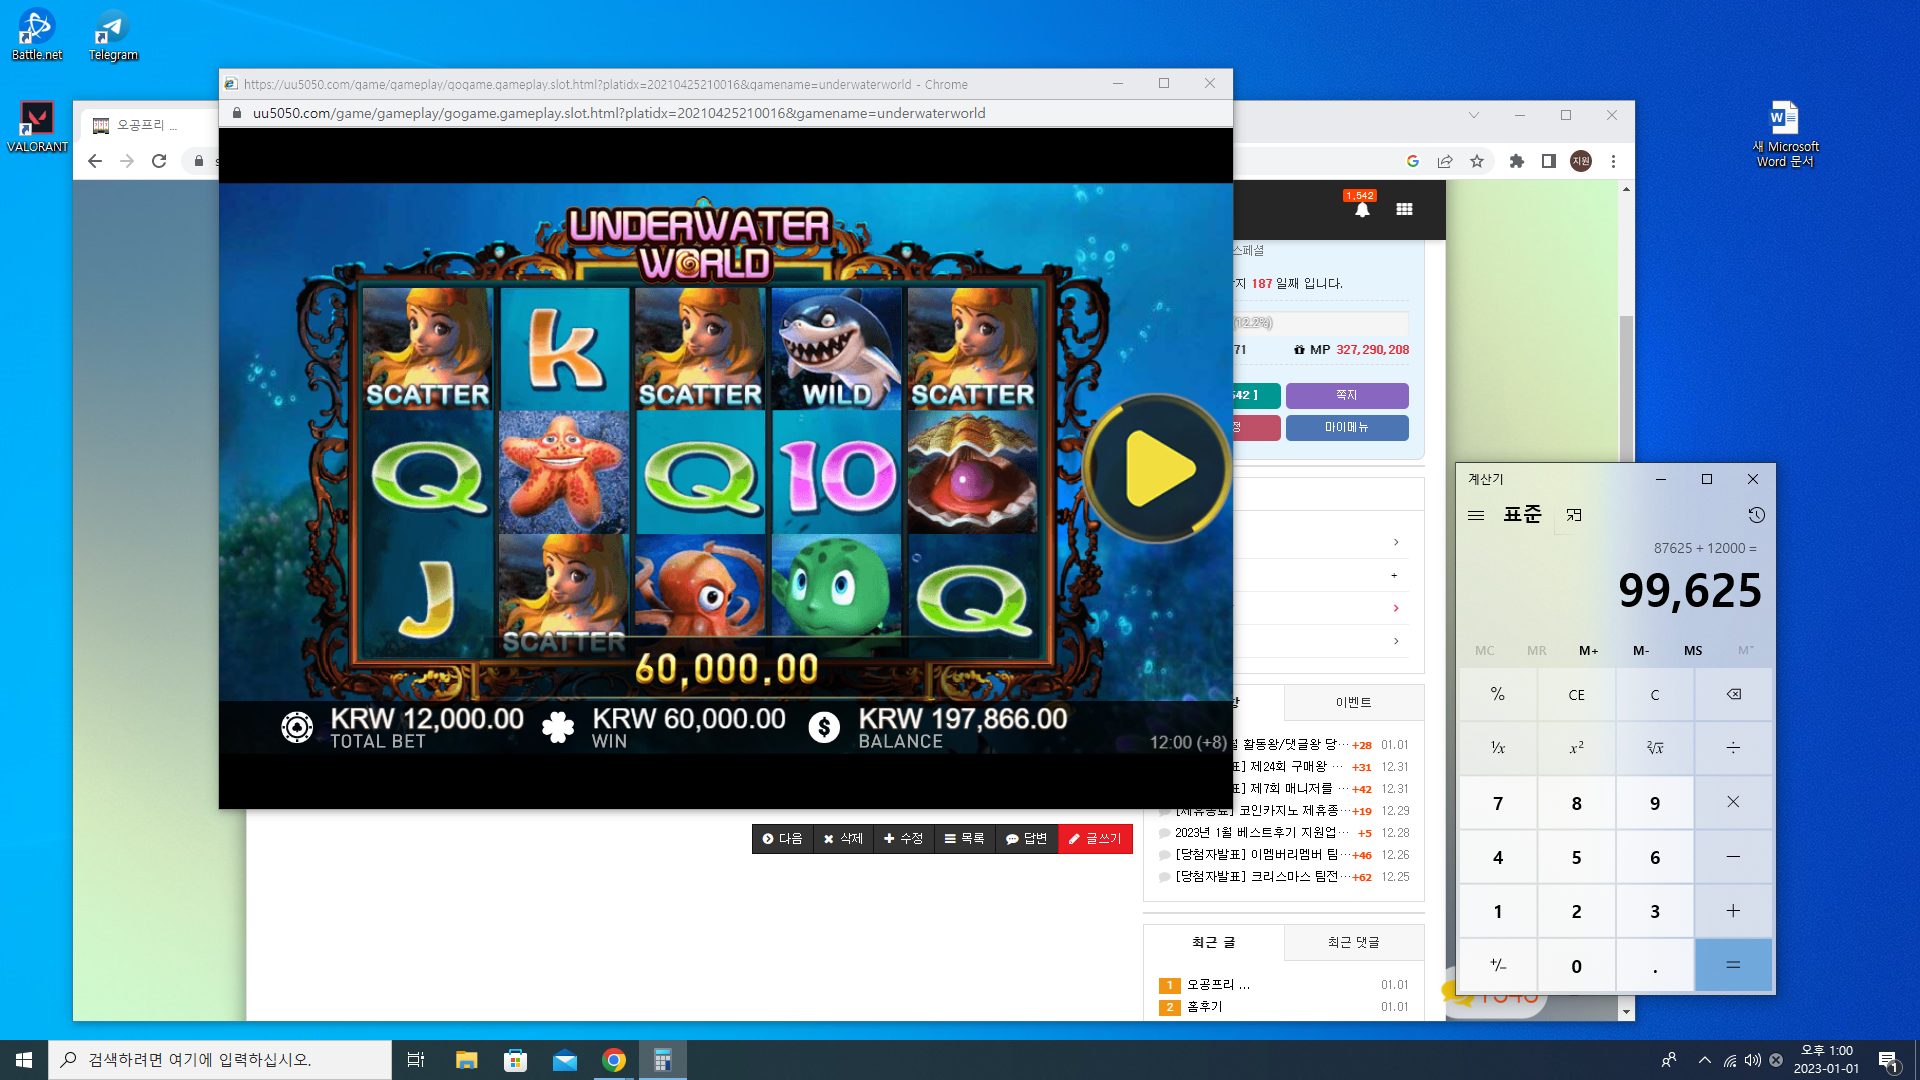The image size is (1920, 1080).
Task: Open the 제24회 구매왕 announcement link
Action: pyautogui.click(x=1289, y=767)
